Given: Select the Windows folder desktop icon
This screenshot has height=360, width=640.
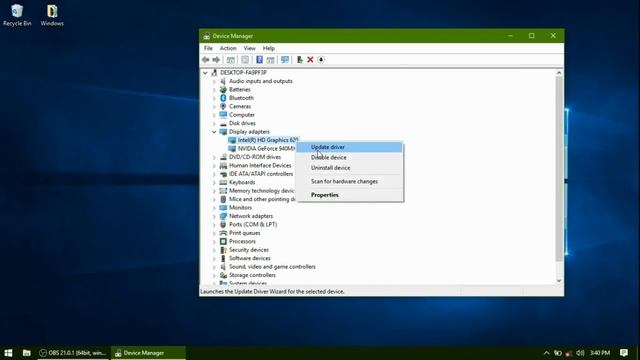Looking at the screenshot, I should (x=52, y=15).
